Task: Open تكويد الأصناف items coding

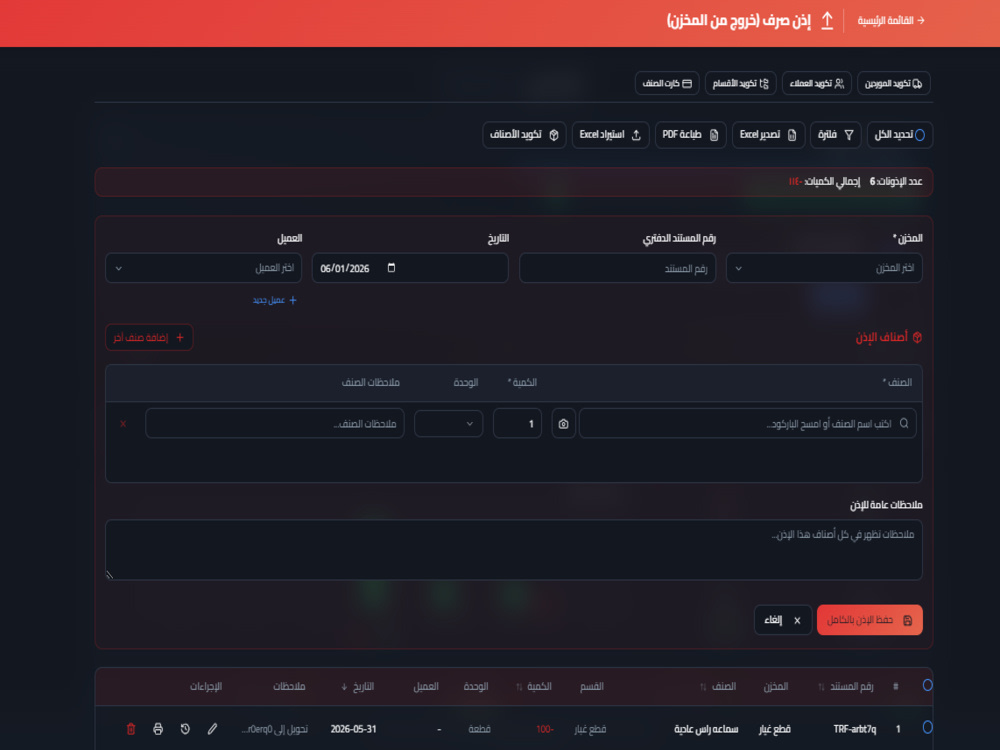Action: pyautogui.click(x=524, y=135)
